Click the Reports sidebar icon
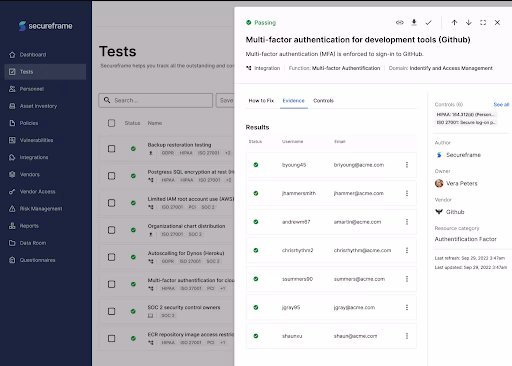Viewport: 512px width, 366px height. tap(12, 226)
